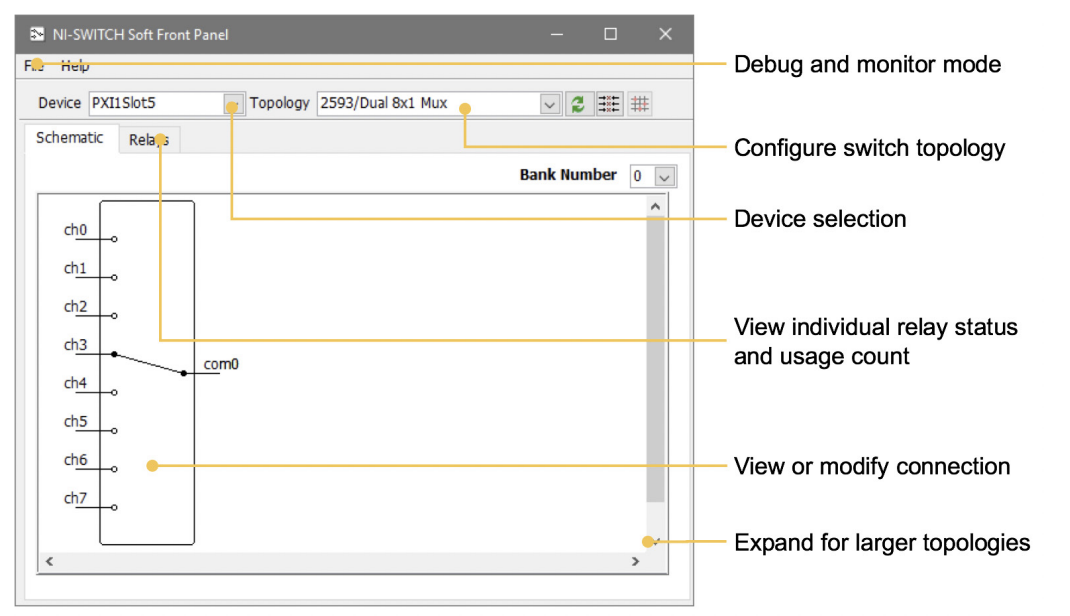Click the ch1 channel terminal
The image size is (1070, 616).
coord(114,277)
